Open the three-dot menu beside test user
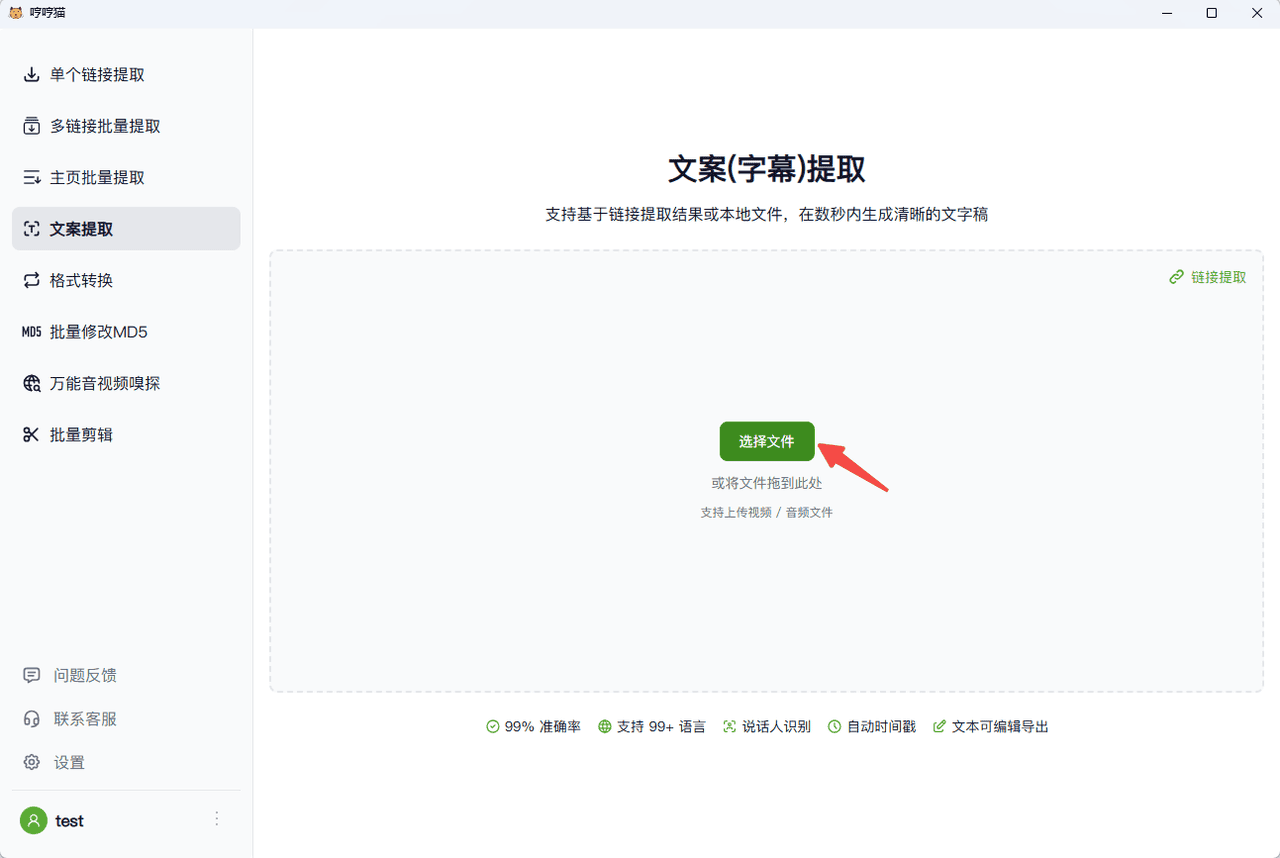 coord(217,819)
